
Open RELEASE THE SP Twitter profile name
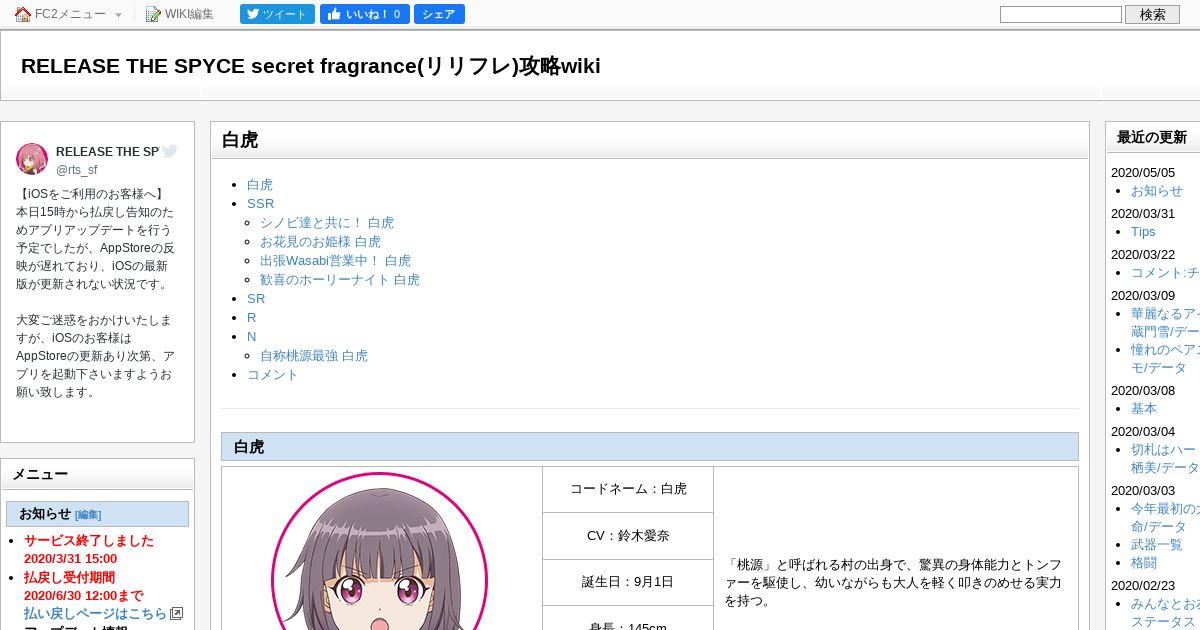(107, 152)
